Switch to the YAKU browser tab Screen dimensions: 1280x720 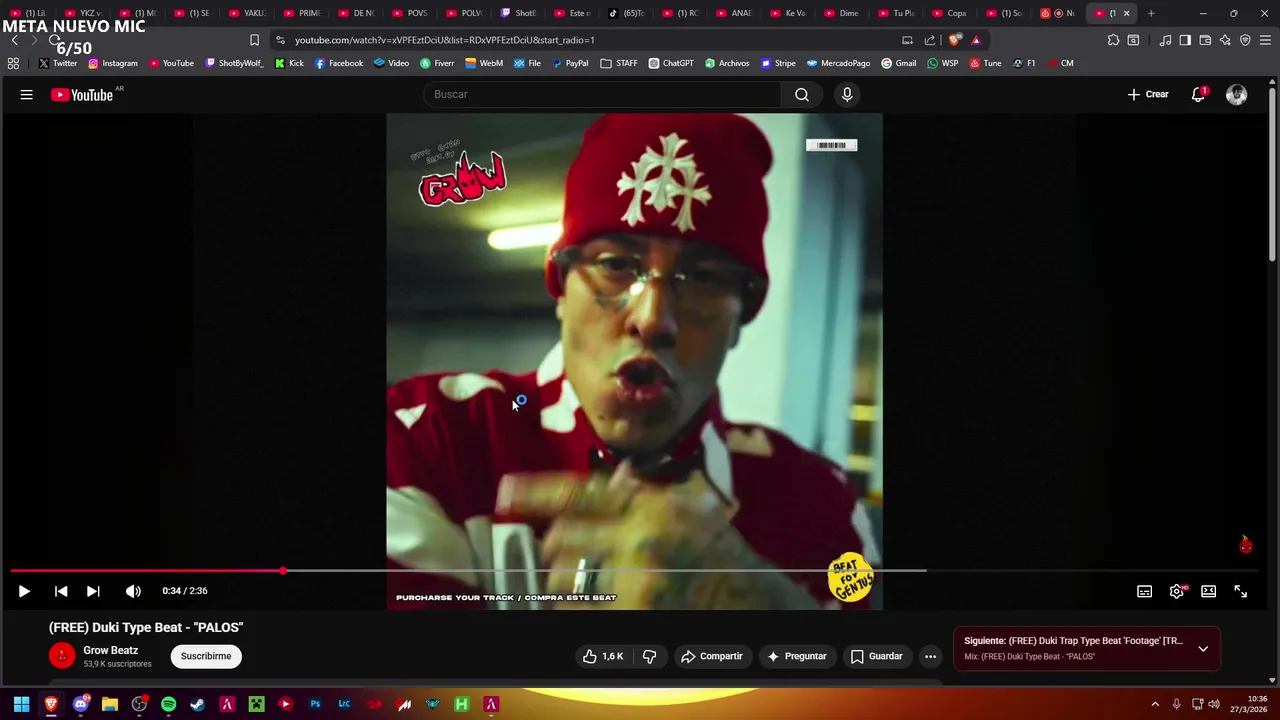(246, 13)
